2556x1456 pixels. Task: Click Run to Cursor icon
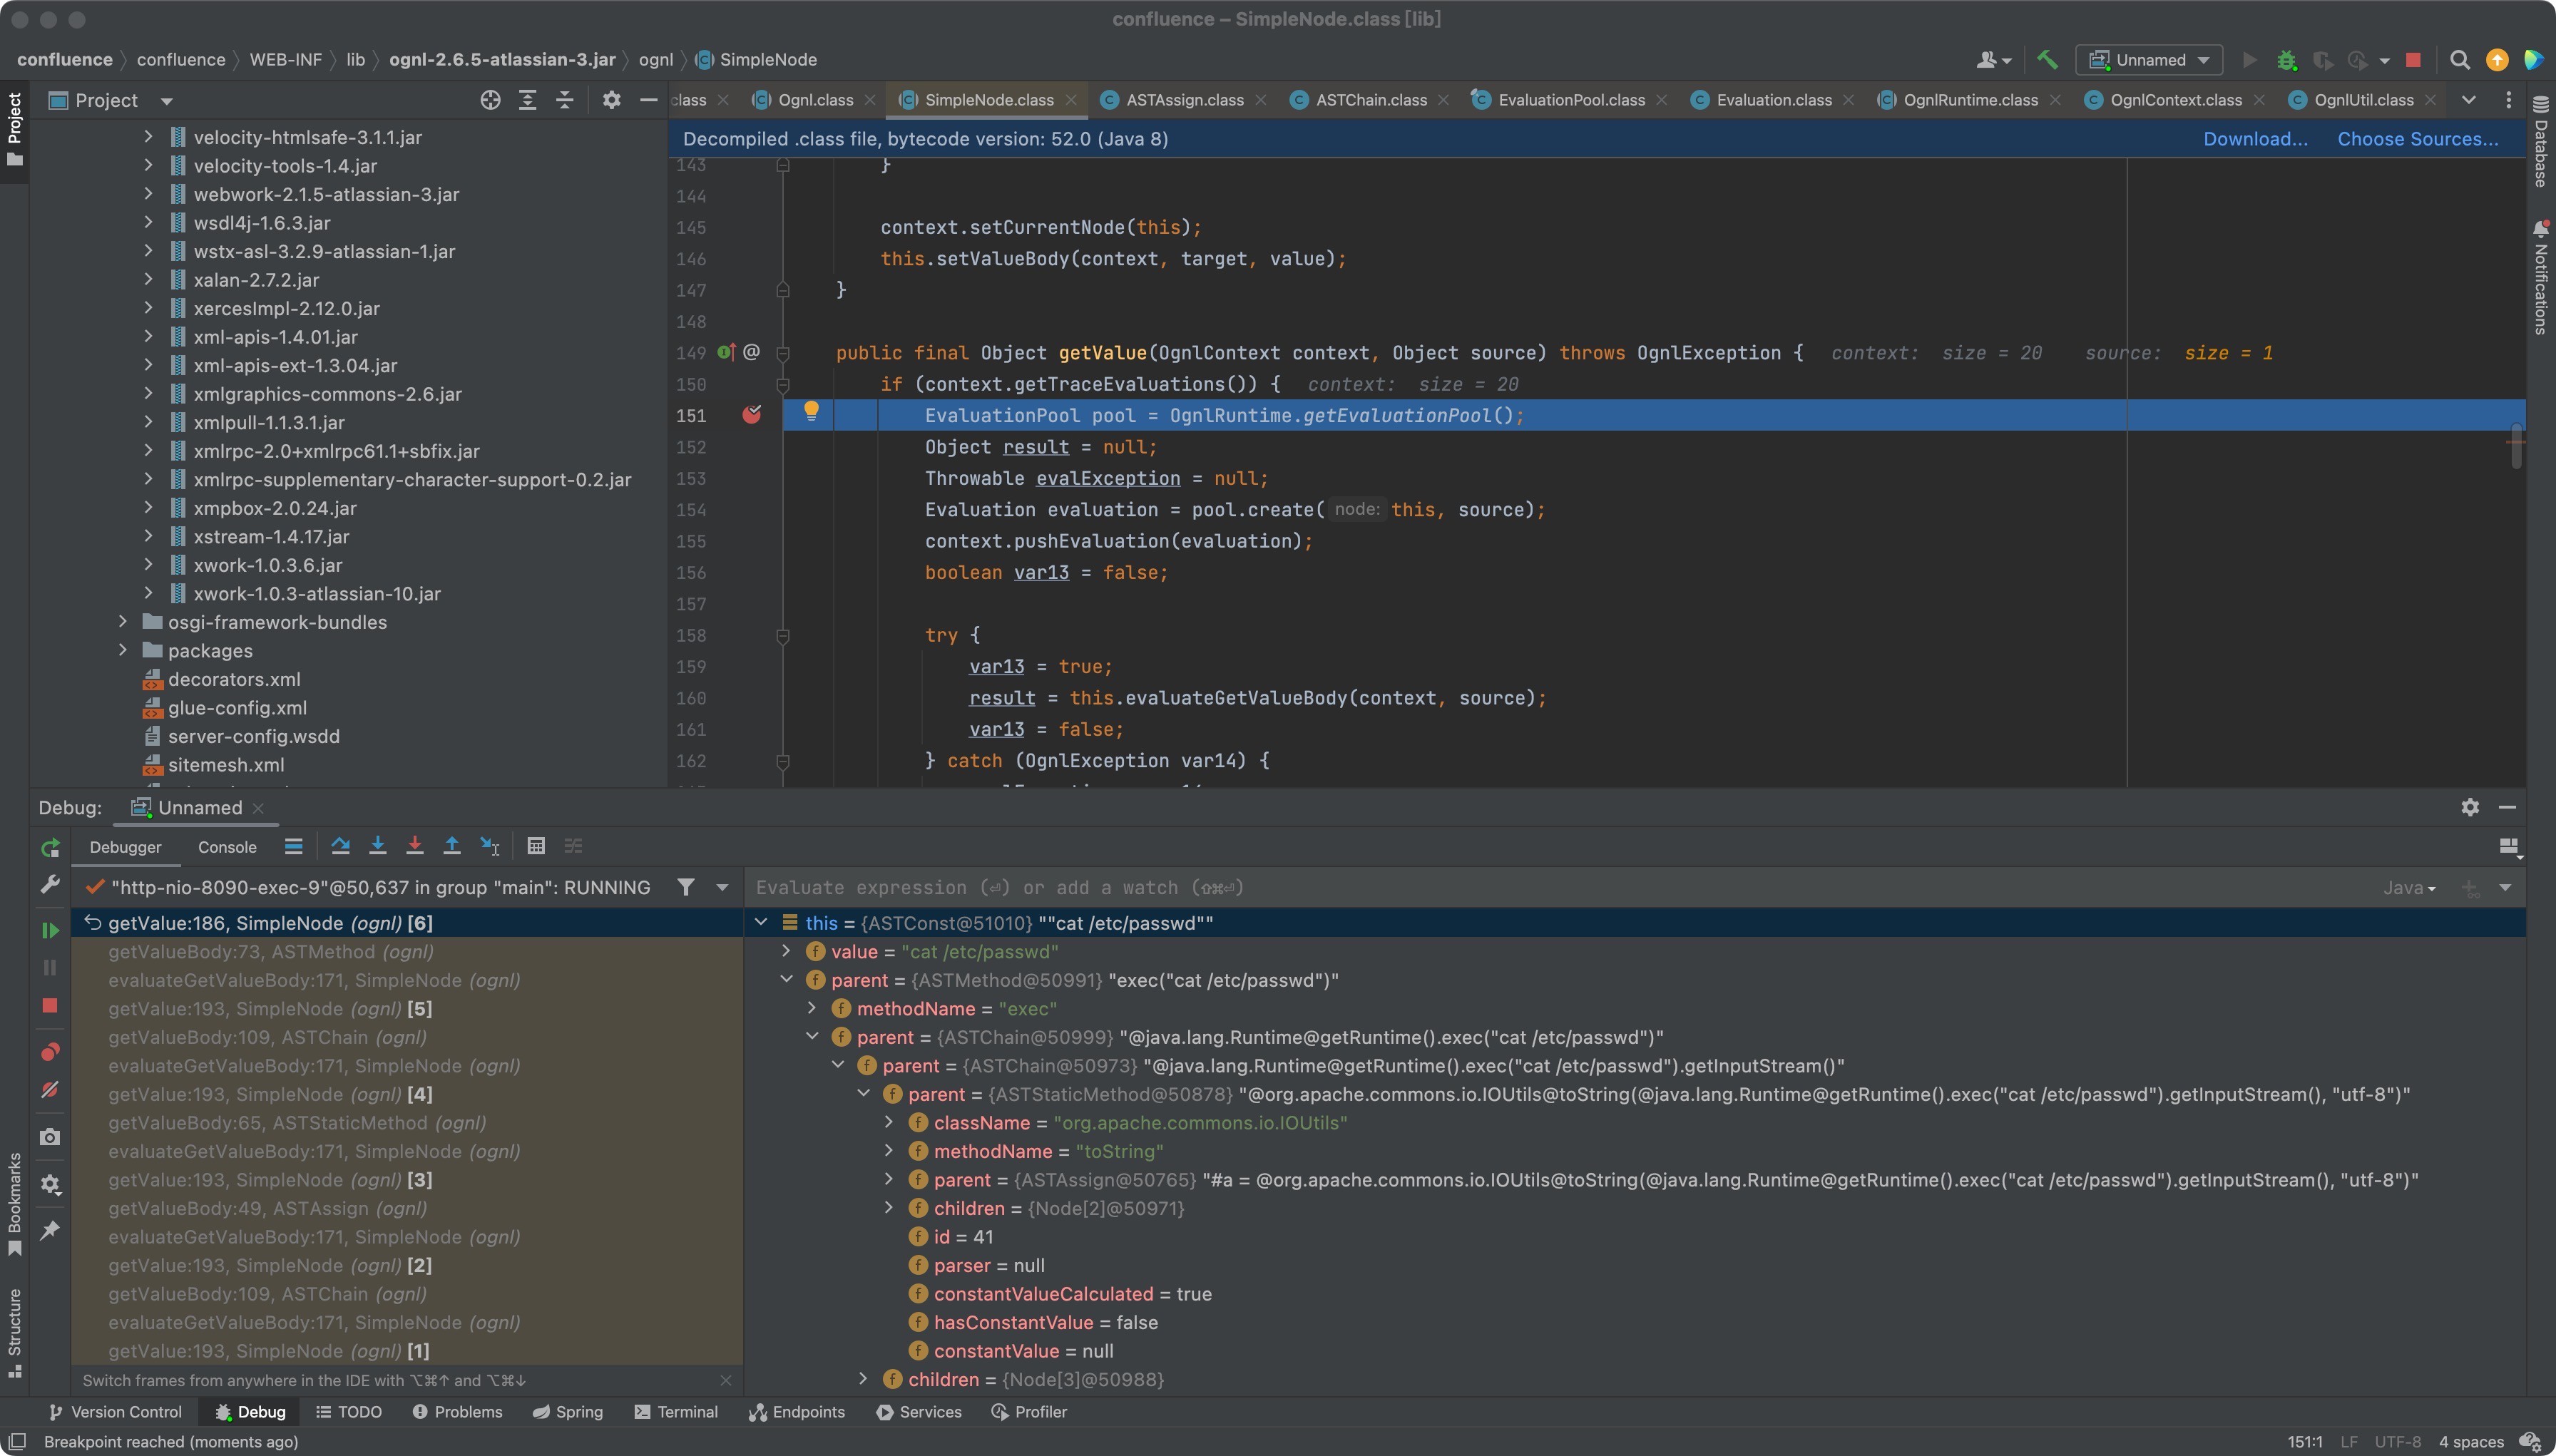(x=490, y=846)
